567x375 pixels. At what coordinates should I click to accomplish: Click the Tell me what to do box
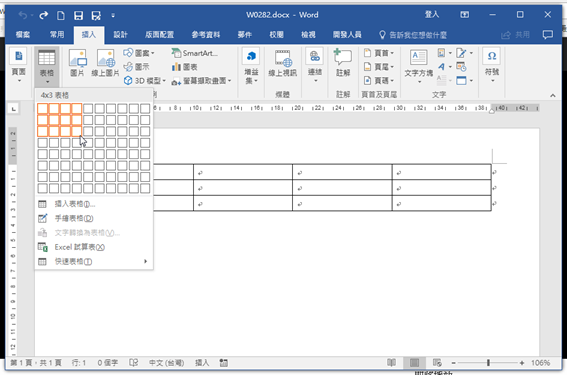(413, 35)
